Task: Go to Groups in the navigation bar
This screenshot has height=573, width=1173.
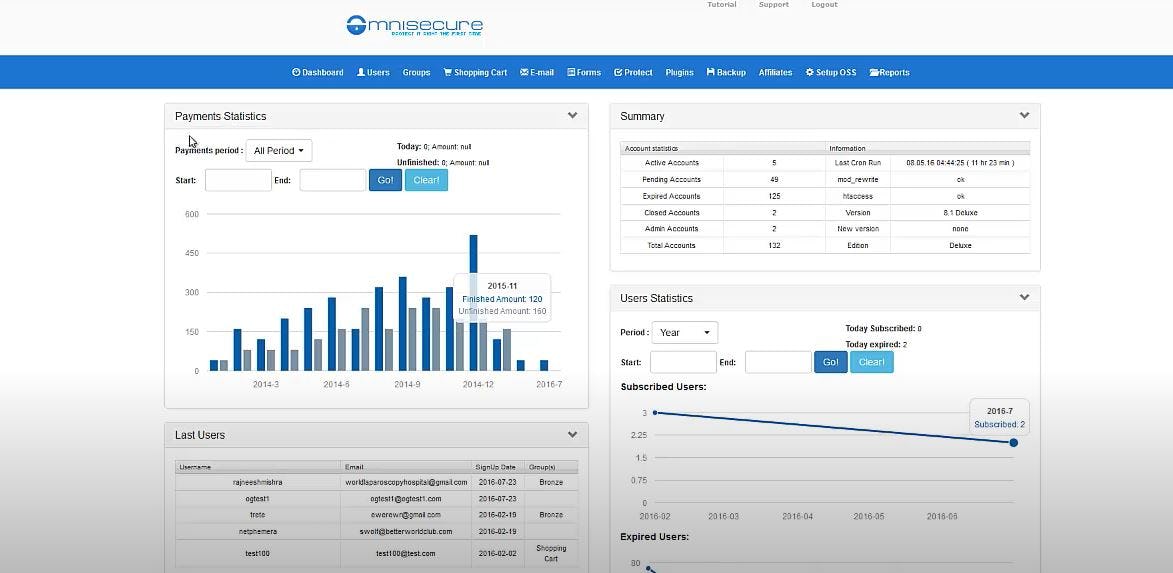Action: pyautogui.click(x=417, y=73)
